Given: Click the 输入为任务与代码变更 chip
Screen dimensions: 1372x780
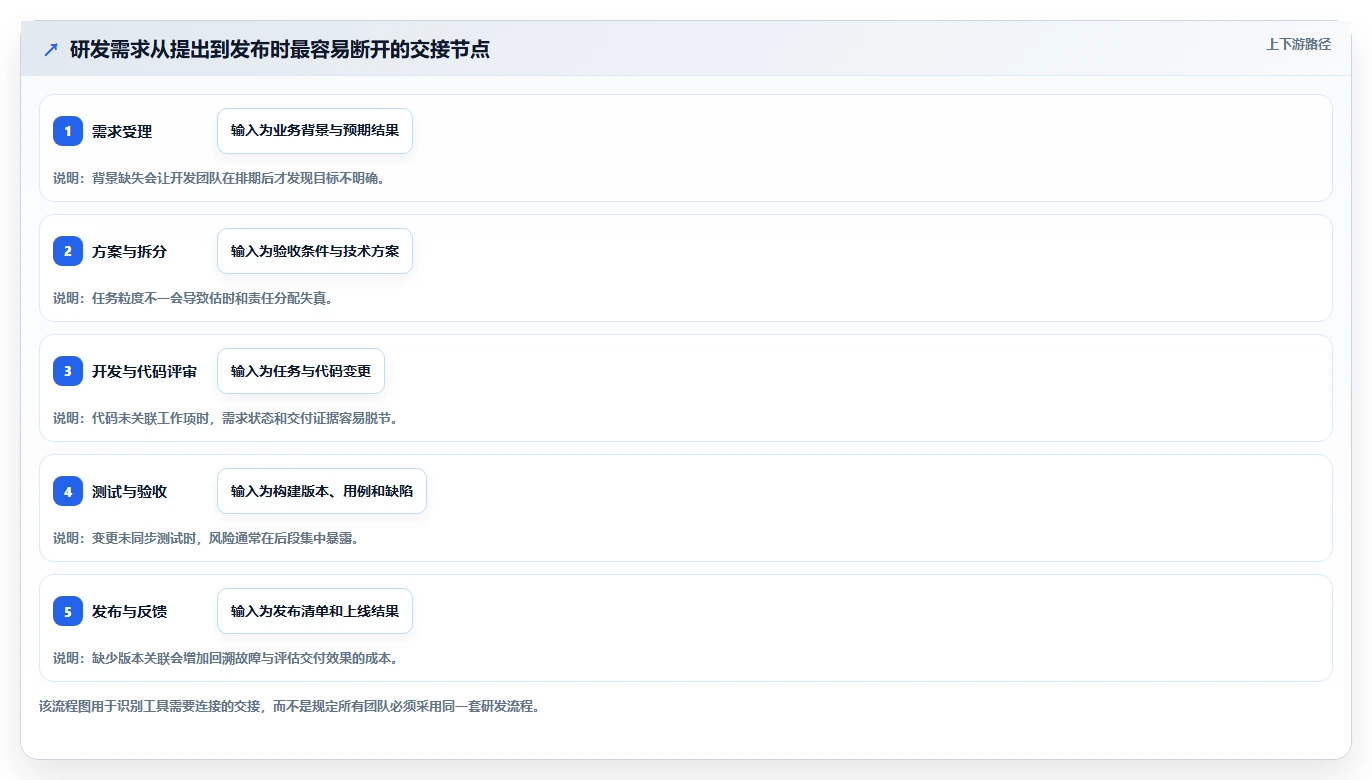Looking at the screenshot, I should [301, 371].
